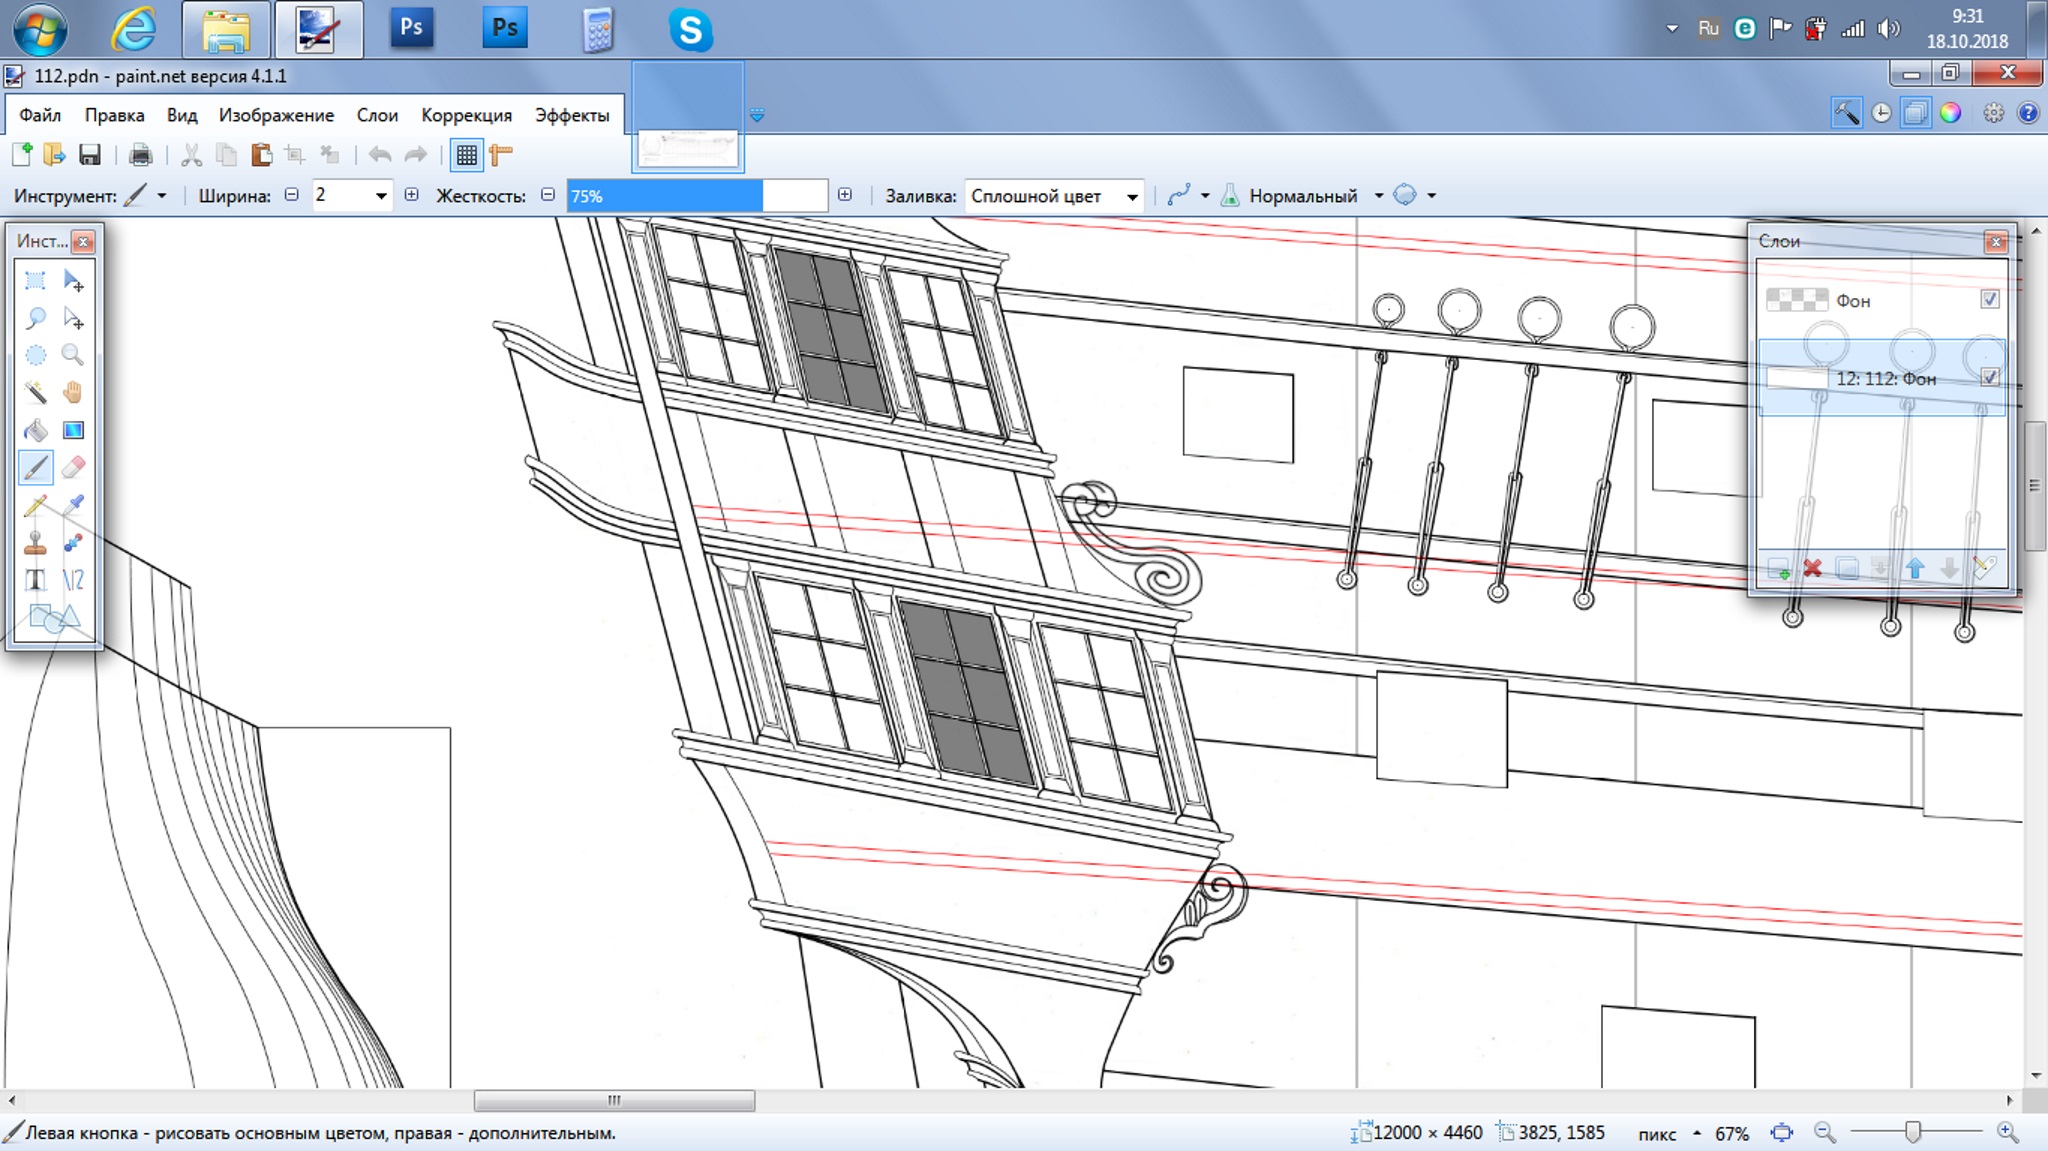Move layer up with blue arrow
The image size is (2048, 1151).
(x=1915, y=569)
